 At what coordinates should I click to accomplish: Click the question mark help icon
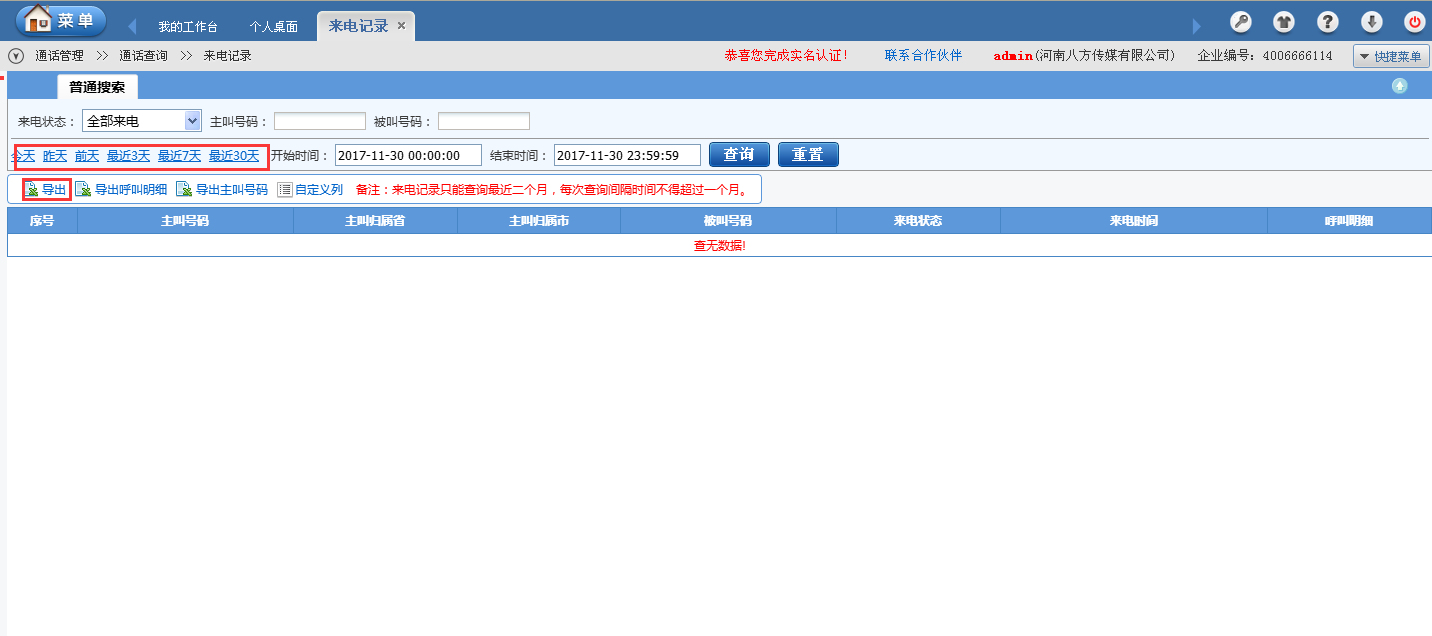click(x=1327, y=22)
